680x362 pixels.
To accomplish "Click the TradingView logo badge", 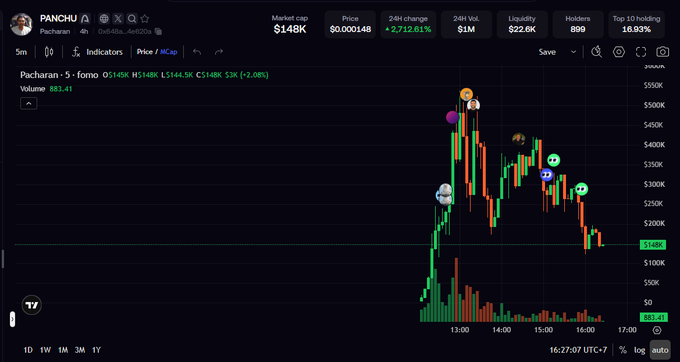I will [32, 305].
